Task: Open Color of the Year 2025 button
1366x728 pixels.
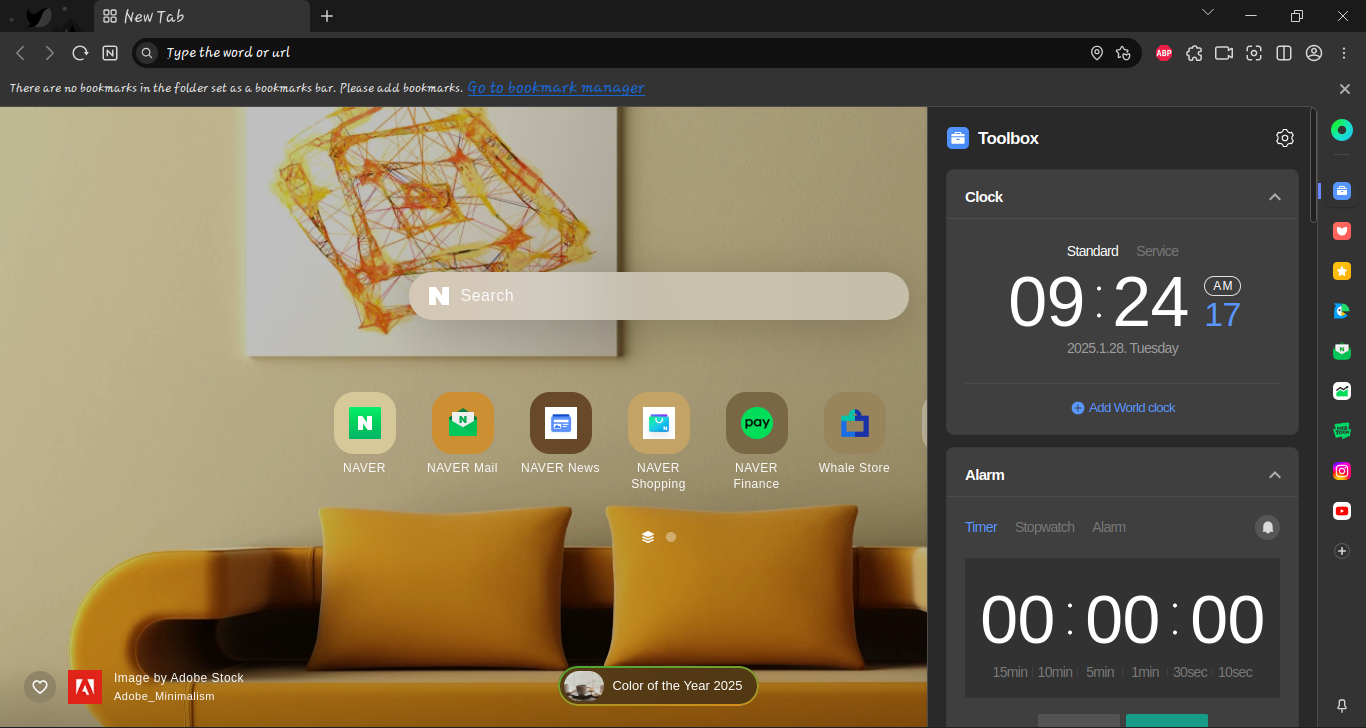Action: [x=658, y=686]
